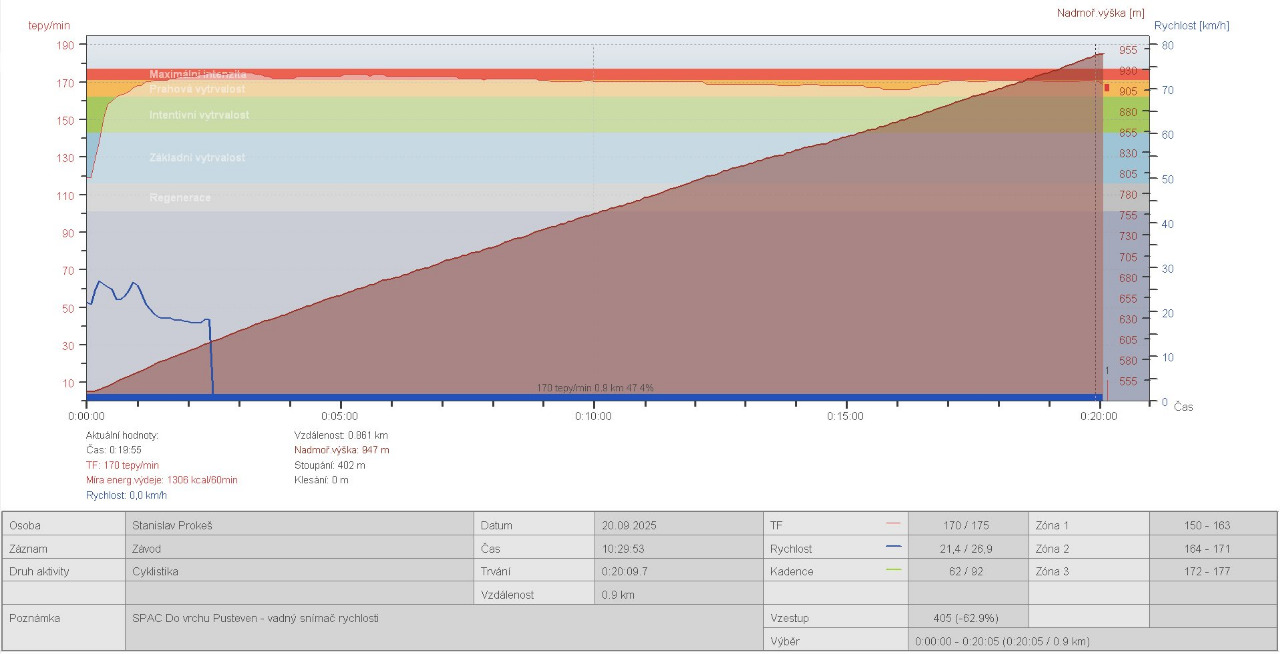Click the pink TF legend line

click(x=893, y=523)
